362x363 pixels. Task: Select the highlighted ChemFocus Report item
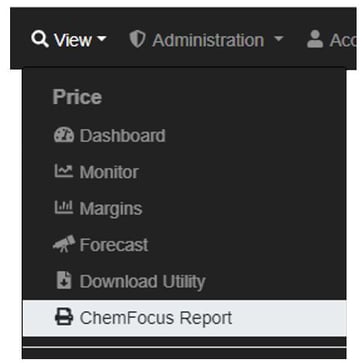coord(184,318)
